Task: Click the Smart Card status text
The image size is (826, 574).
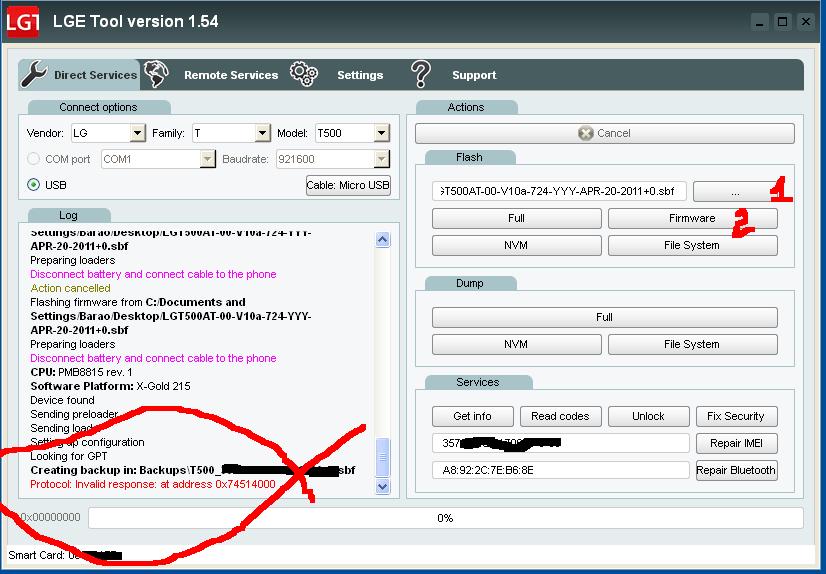Action: tap(65, 555)
